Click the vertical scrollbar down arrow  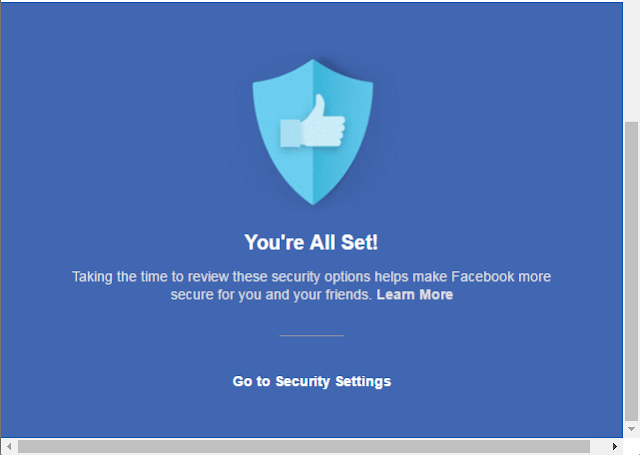tap(631, 429)
